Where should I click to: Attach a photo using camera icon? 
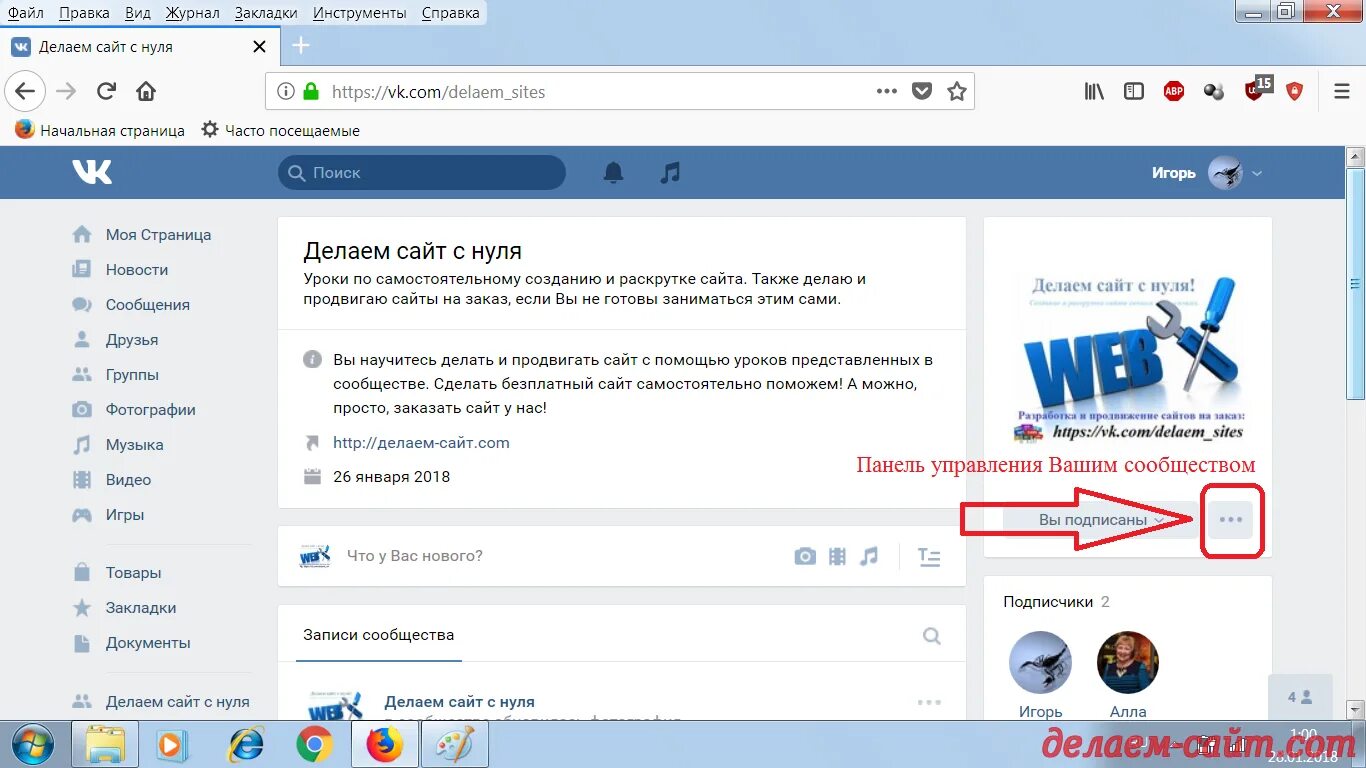point(805,556)
